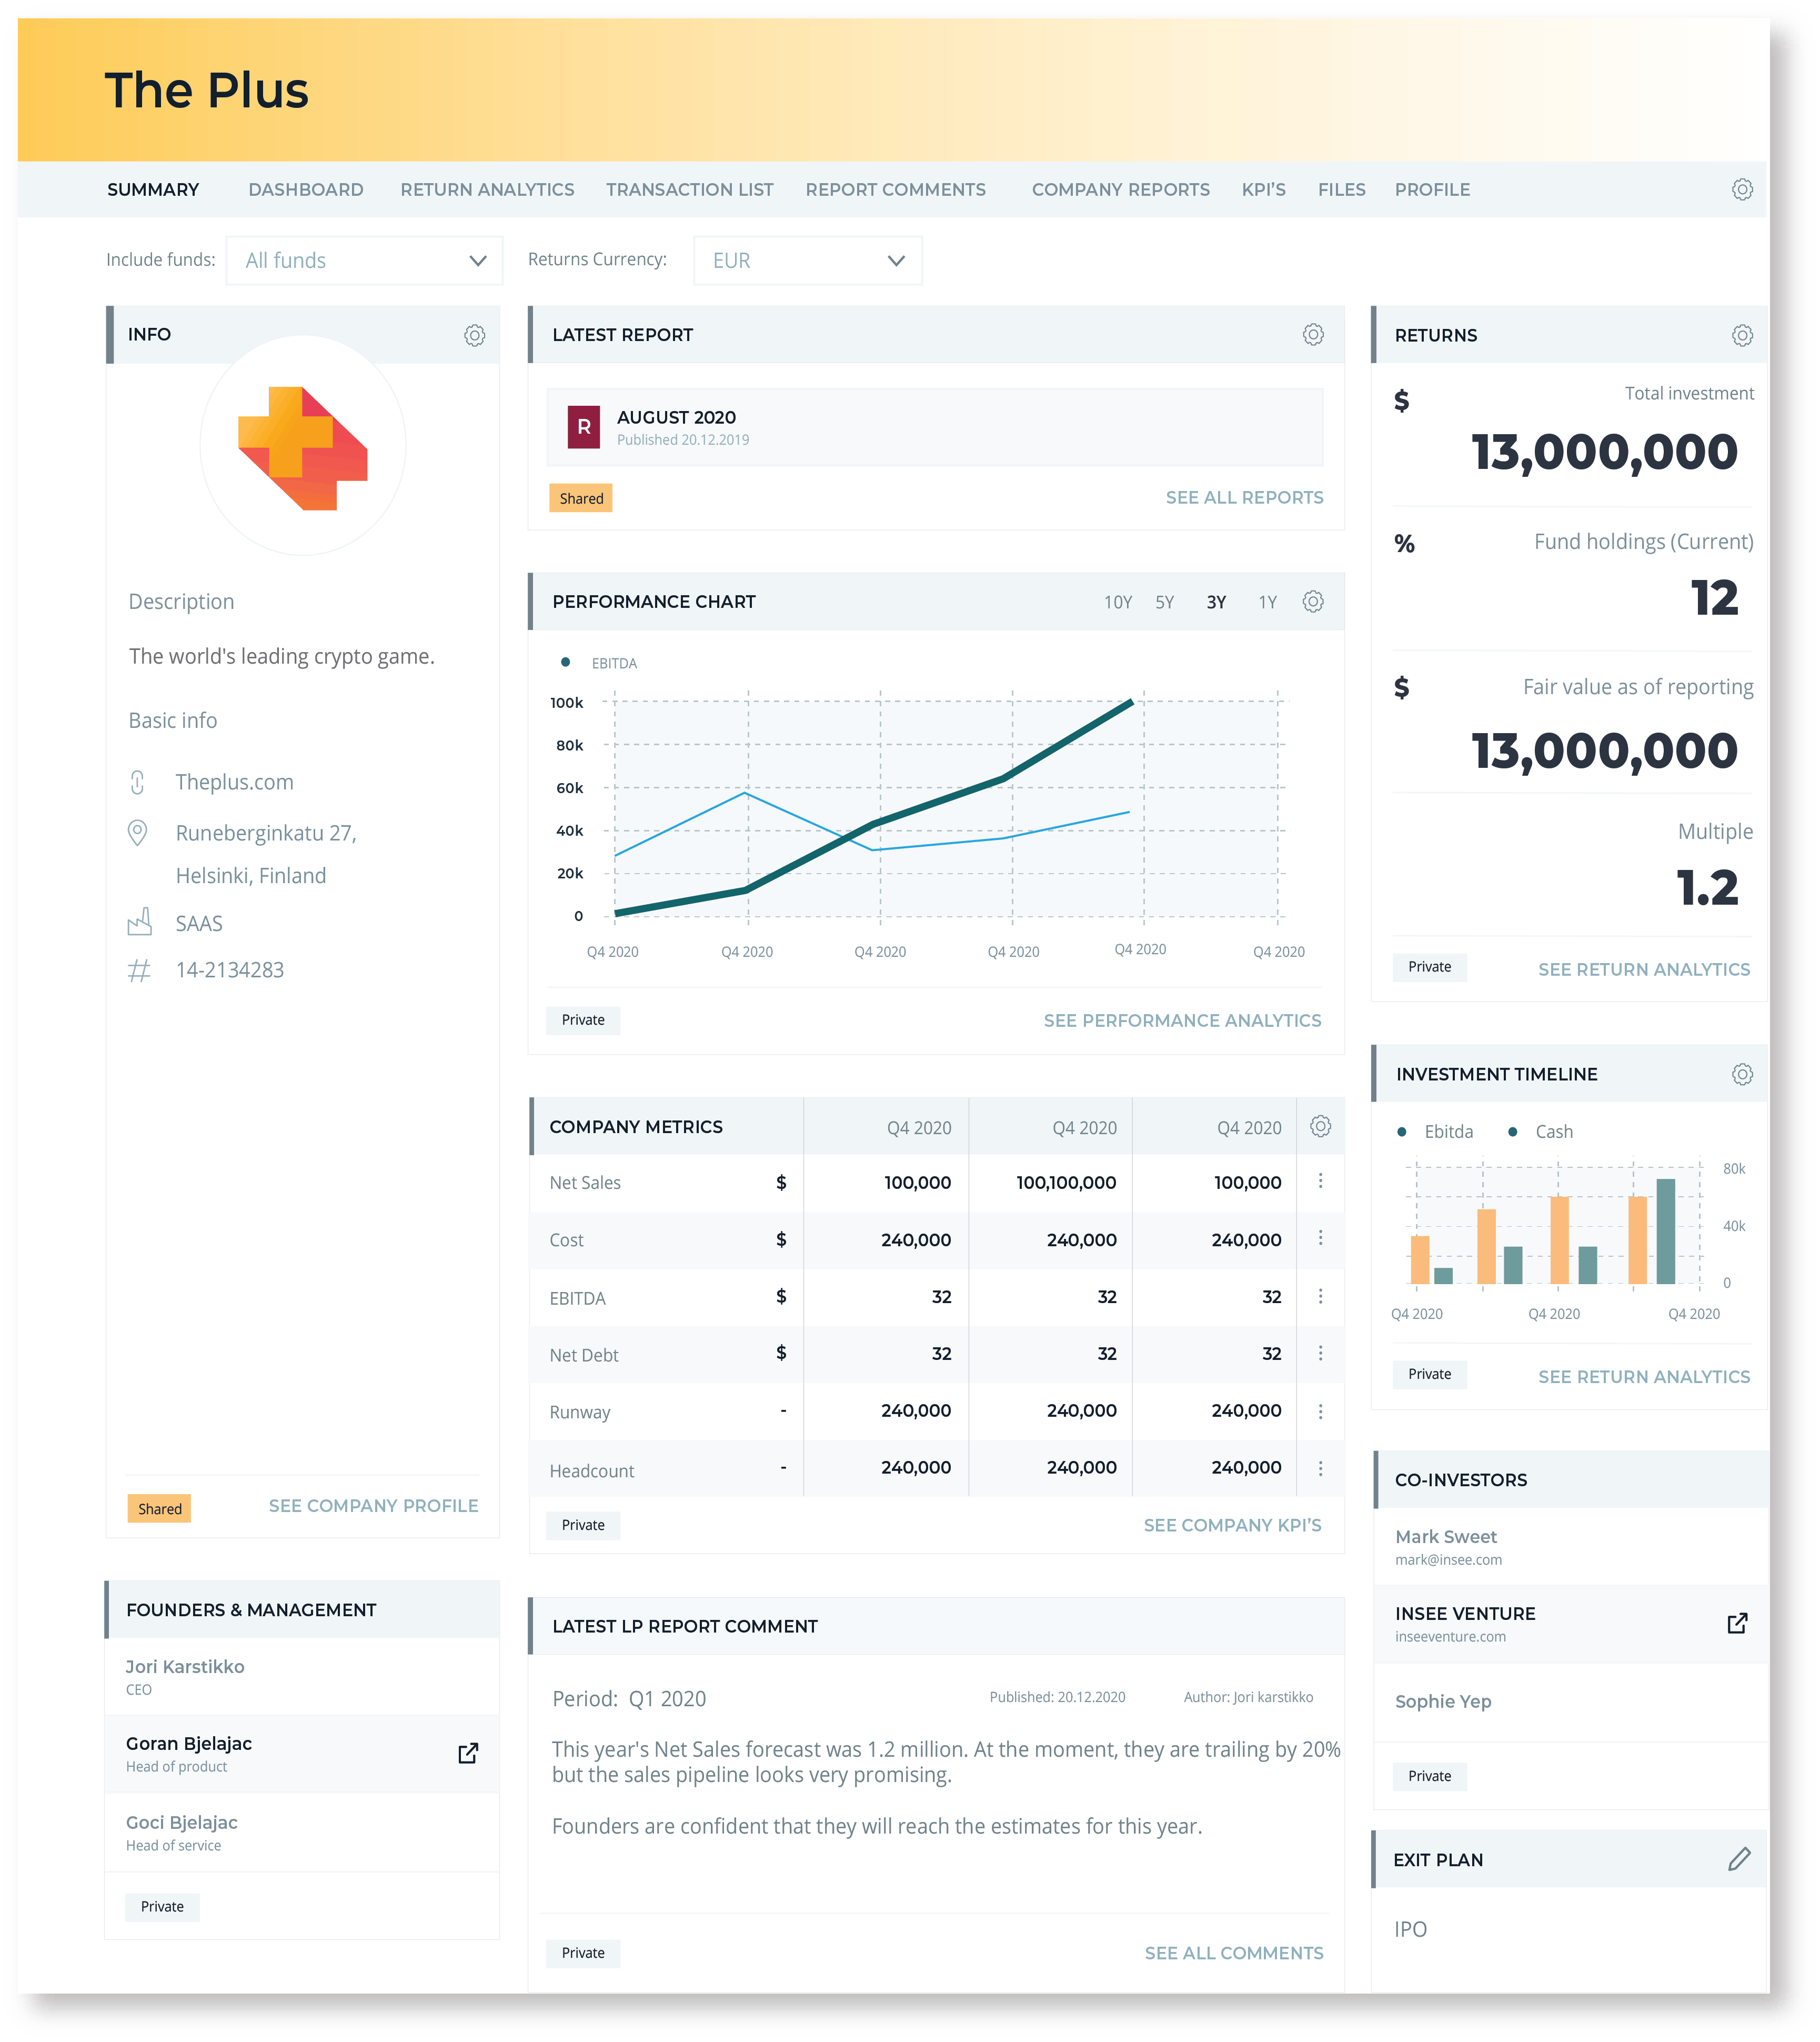Follow See Company Profile link
1820x2042 pixels.
coord(373,1505)
